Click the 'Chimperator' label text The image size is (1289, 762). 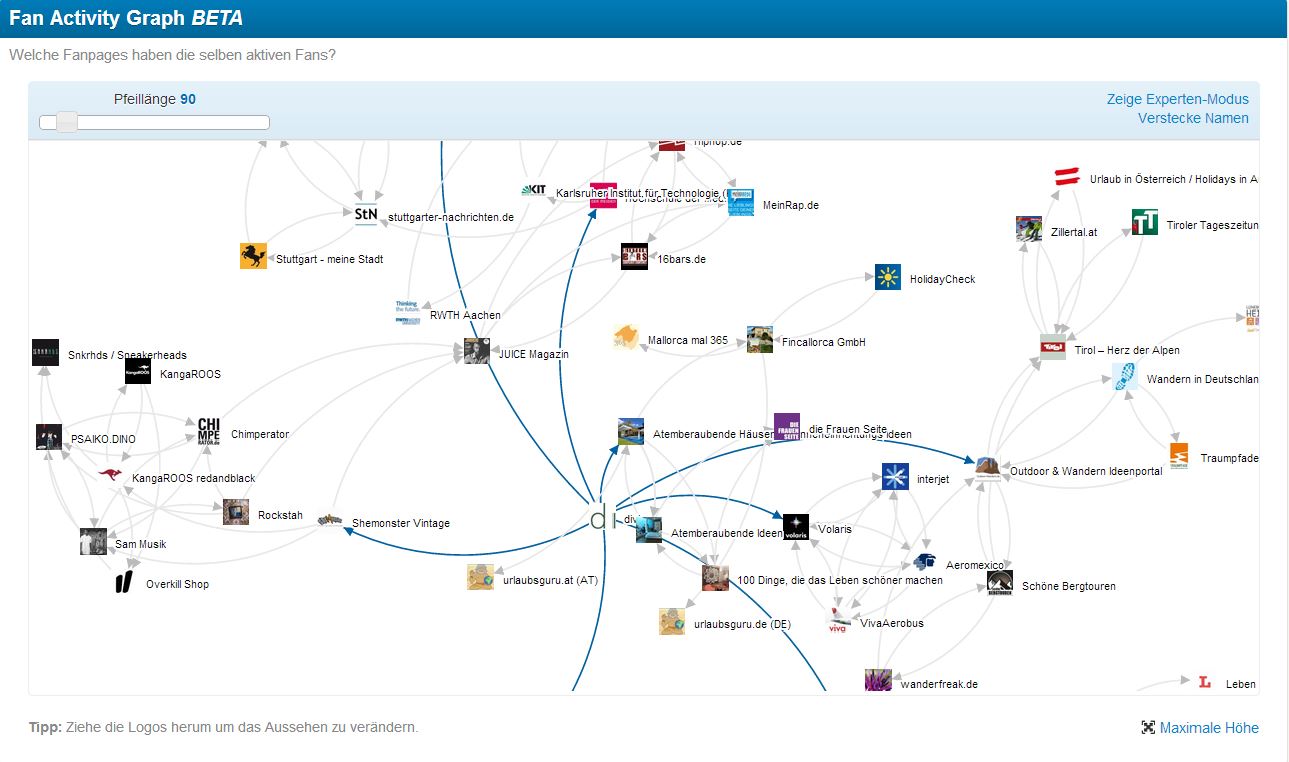[x=260, y=434]
